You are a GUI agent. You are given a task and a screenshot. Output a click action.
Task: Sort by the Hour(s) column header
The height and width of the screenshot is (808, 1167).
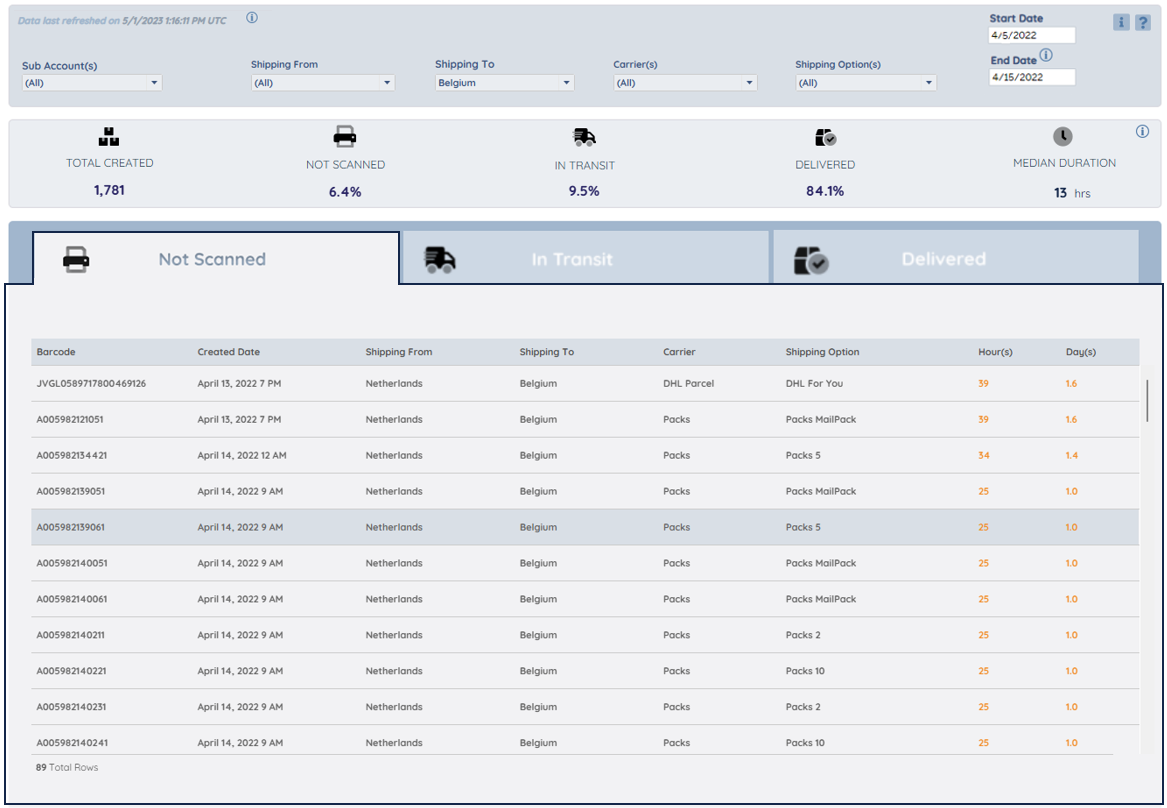click(x=995, y=352)
